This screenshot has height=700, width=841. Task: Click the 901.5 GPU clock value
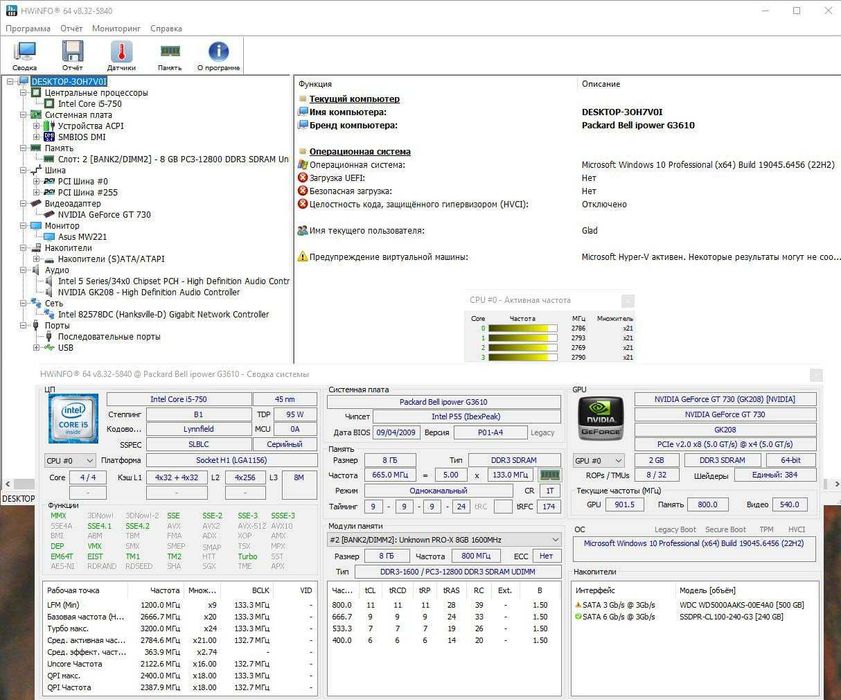pos(624,504)
